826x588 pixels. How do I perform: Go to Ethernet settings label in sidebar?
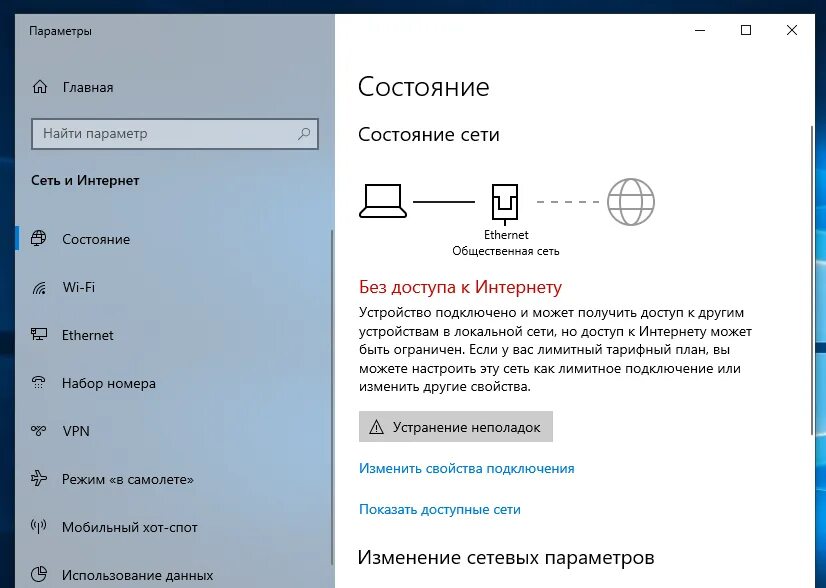tap(87, 335)
